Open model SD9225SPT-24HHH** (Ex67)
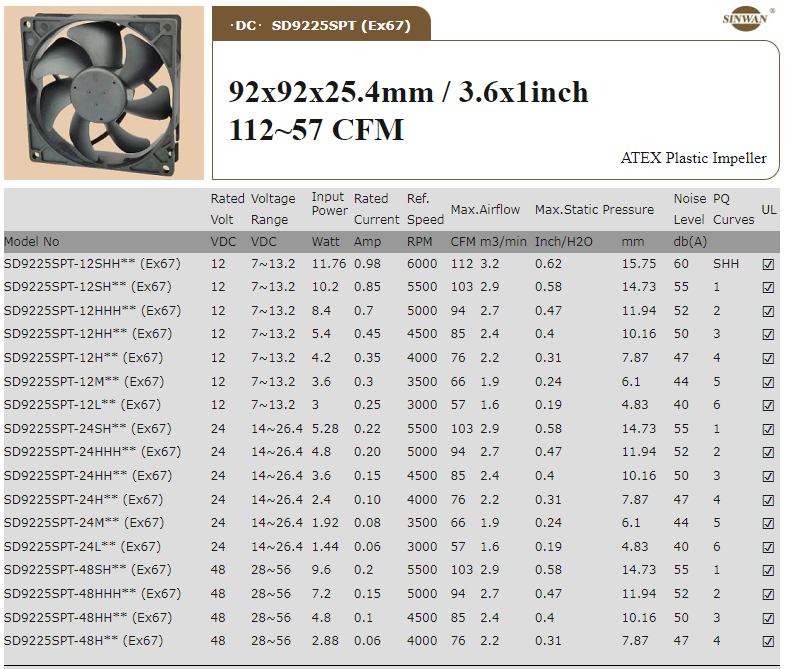 tap(92, 452)
